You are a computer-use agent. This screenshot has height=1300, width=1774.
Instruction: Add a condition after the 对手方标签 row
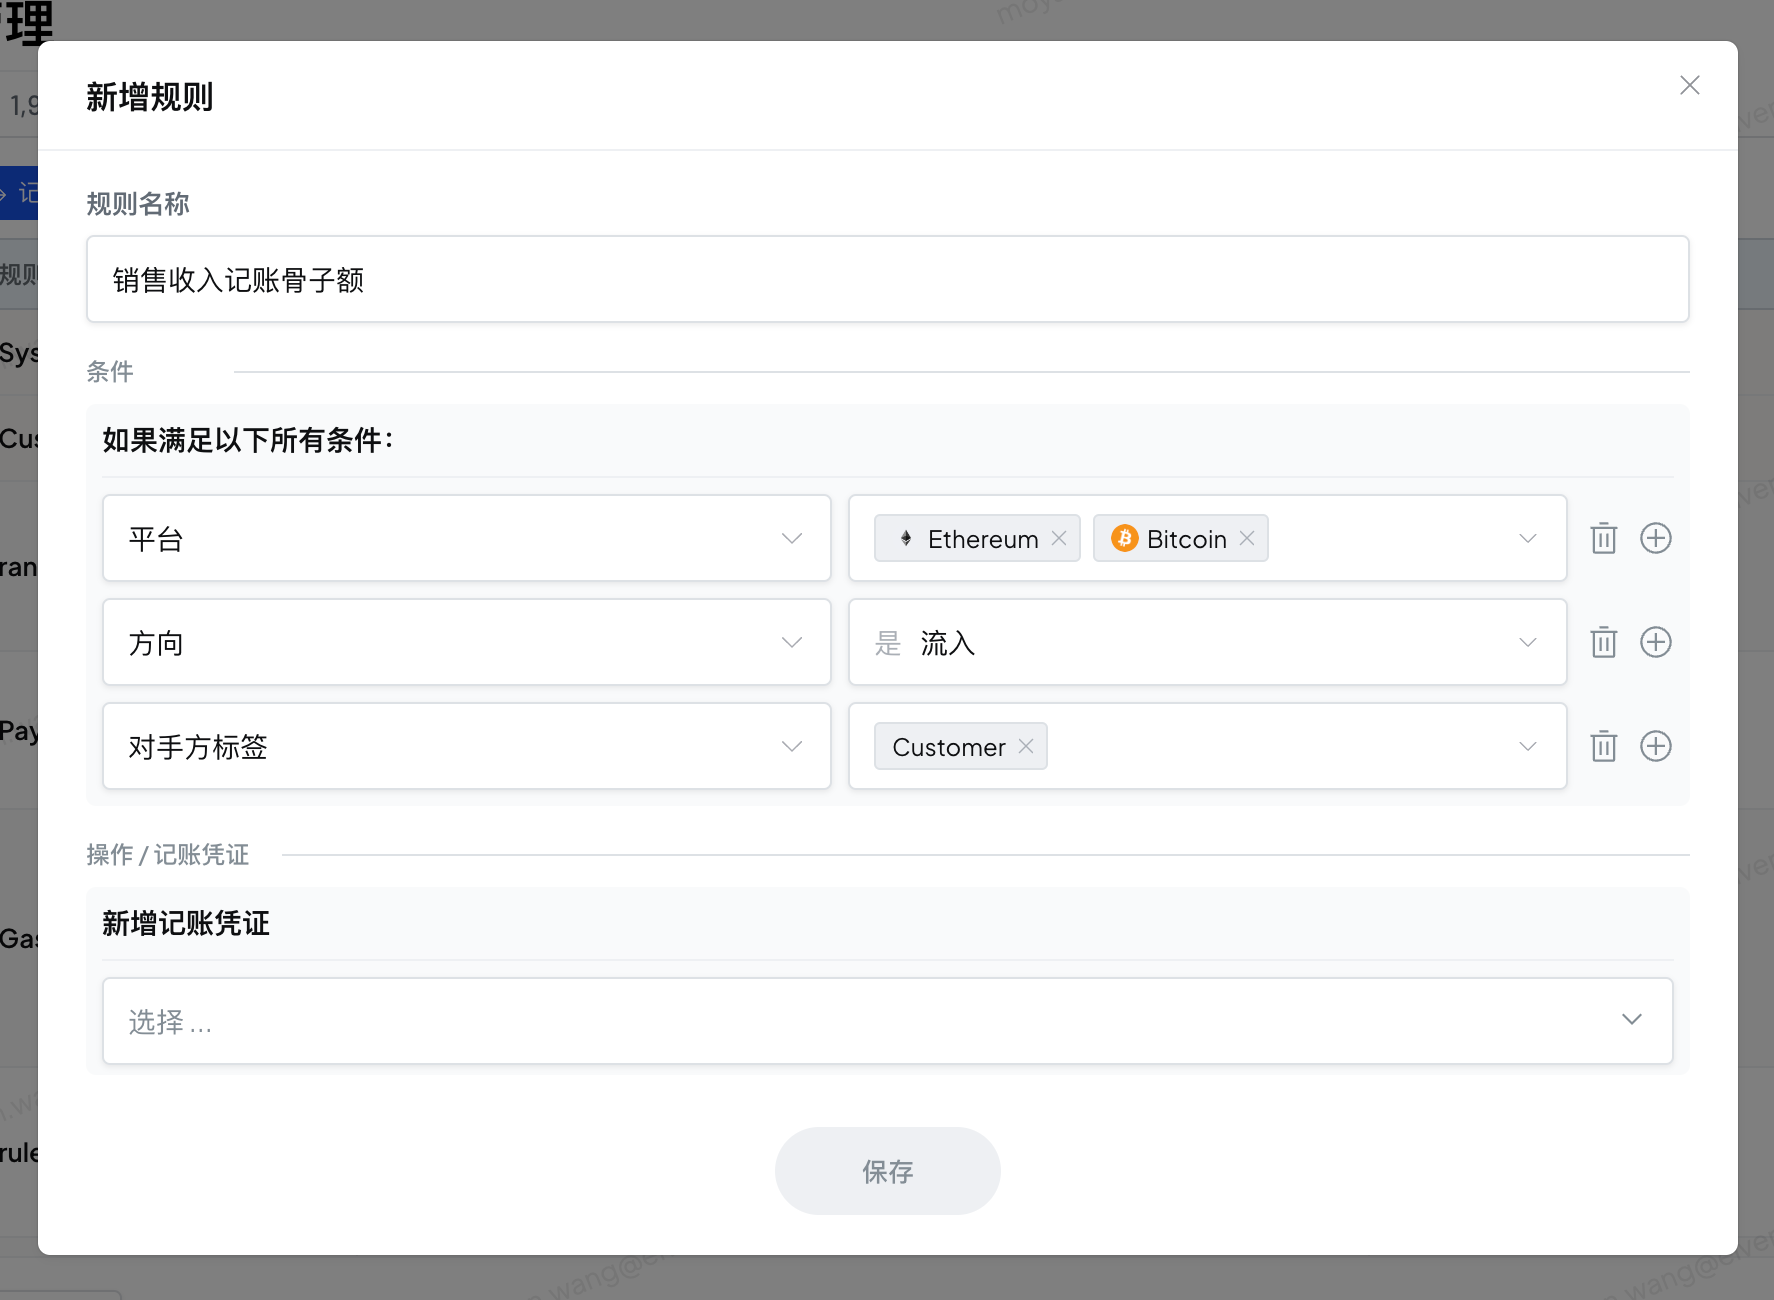click(1655, 746)
